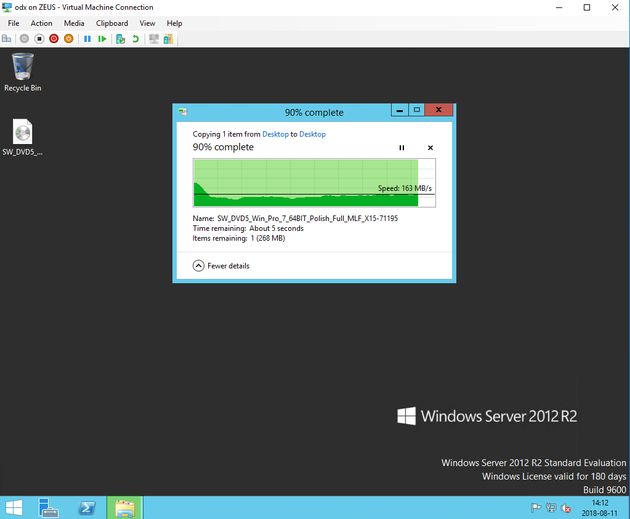The height and width of the screenshot is (519, 630).
Task: Open the taskbar clock showing 14:12
Action: click(x=599, y=508)
